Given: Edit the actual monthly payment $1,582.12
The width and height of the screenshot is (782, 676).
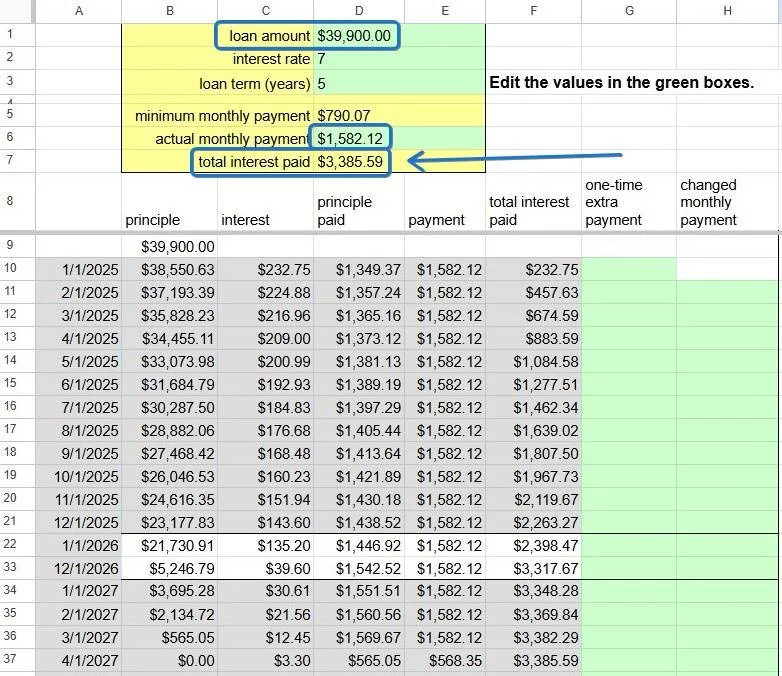Looking at the screenshot, I should point(359,138).
